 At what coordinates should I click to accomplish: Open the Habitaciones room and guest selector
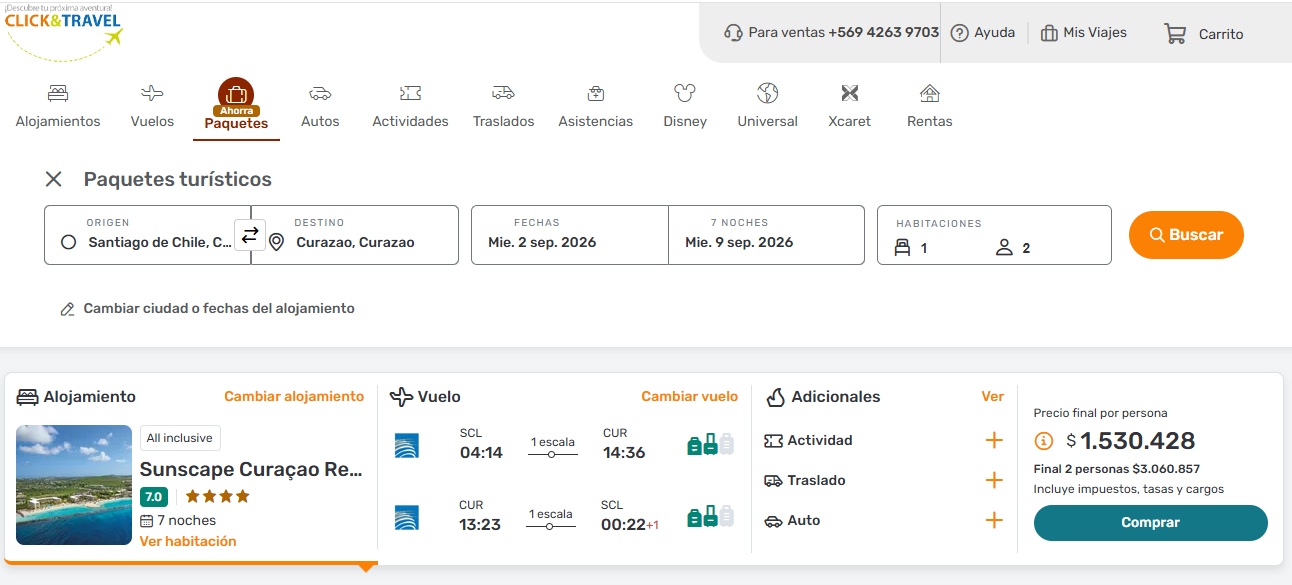[993, 236]
